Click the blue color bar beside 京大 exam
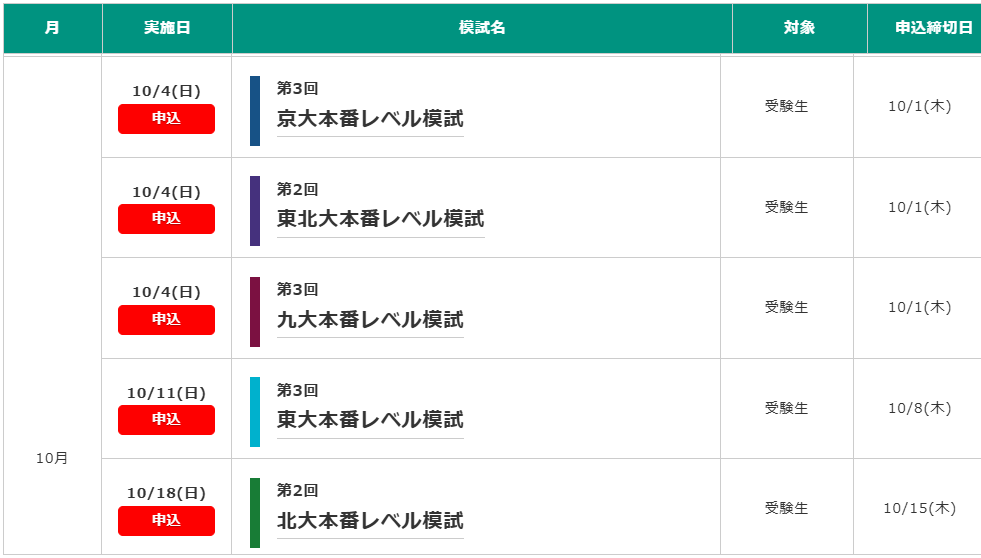Image resolution: width=981 pixels, height=558 pixels. pos(255,111)
